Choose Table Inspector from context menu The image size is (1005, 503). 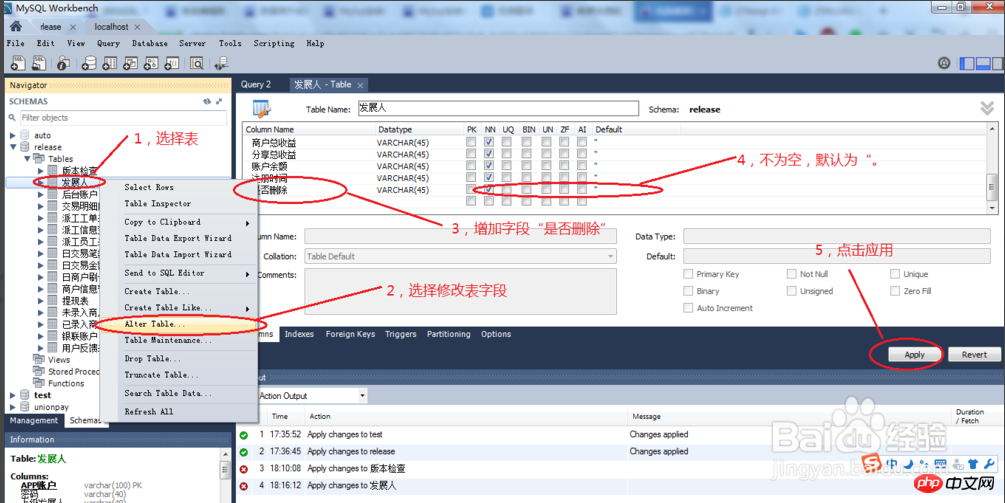[158, 204]
